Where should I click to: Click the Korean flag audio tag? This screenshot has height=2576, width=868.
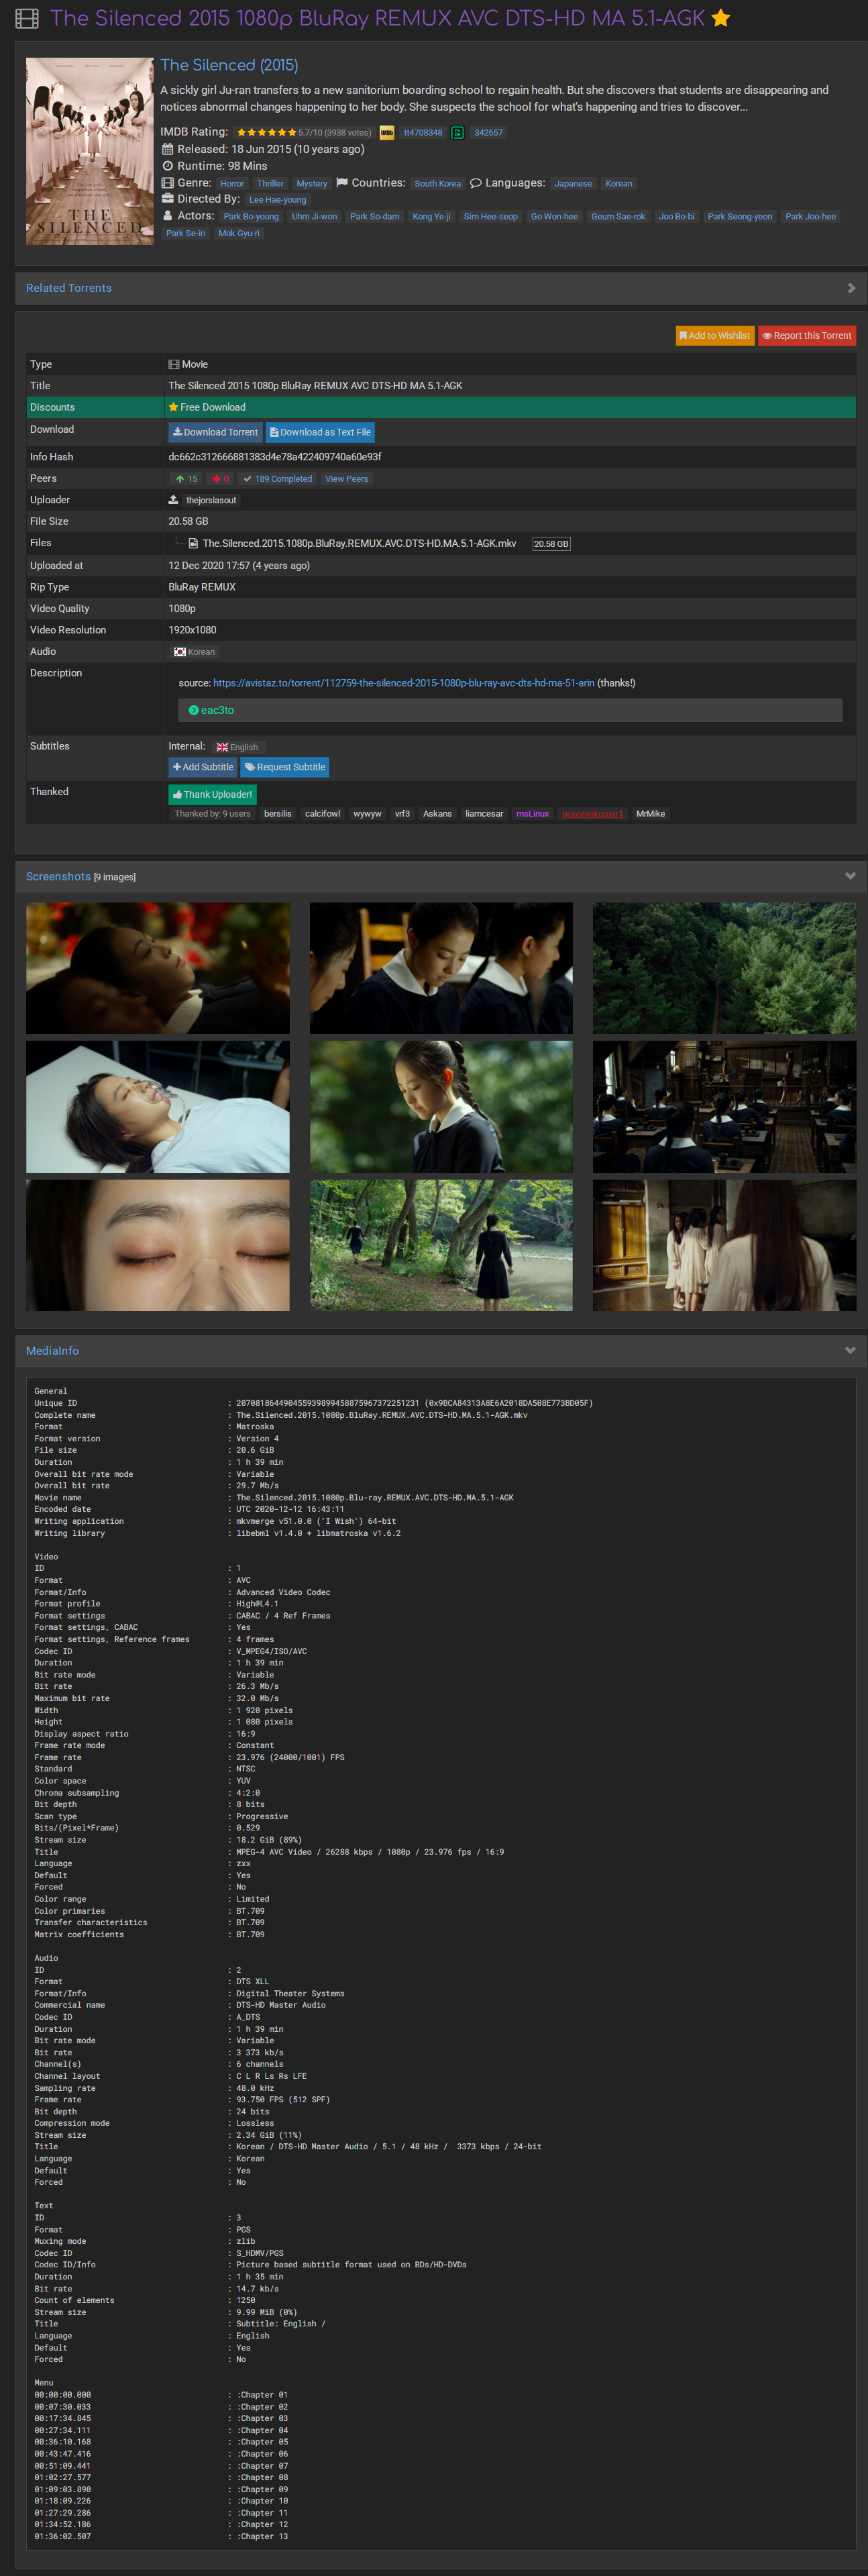click(x=194, y=652)
